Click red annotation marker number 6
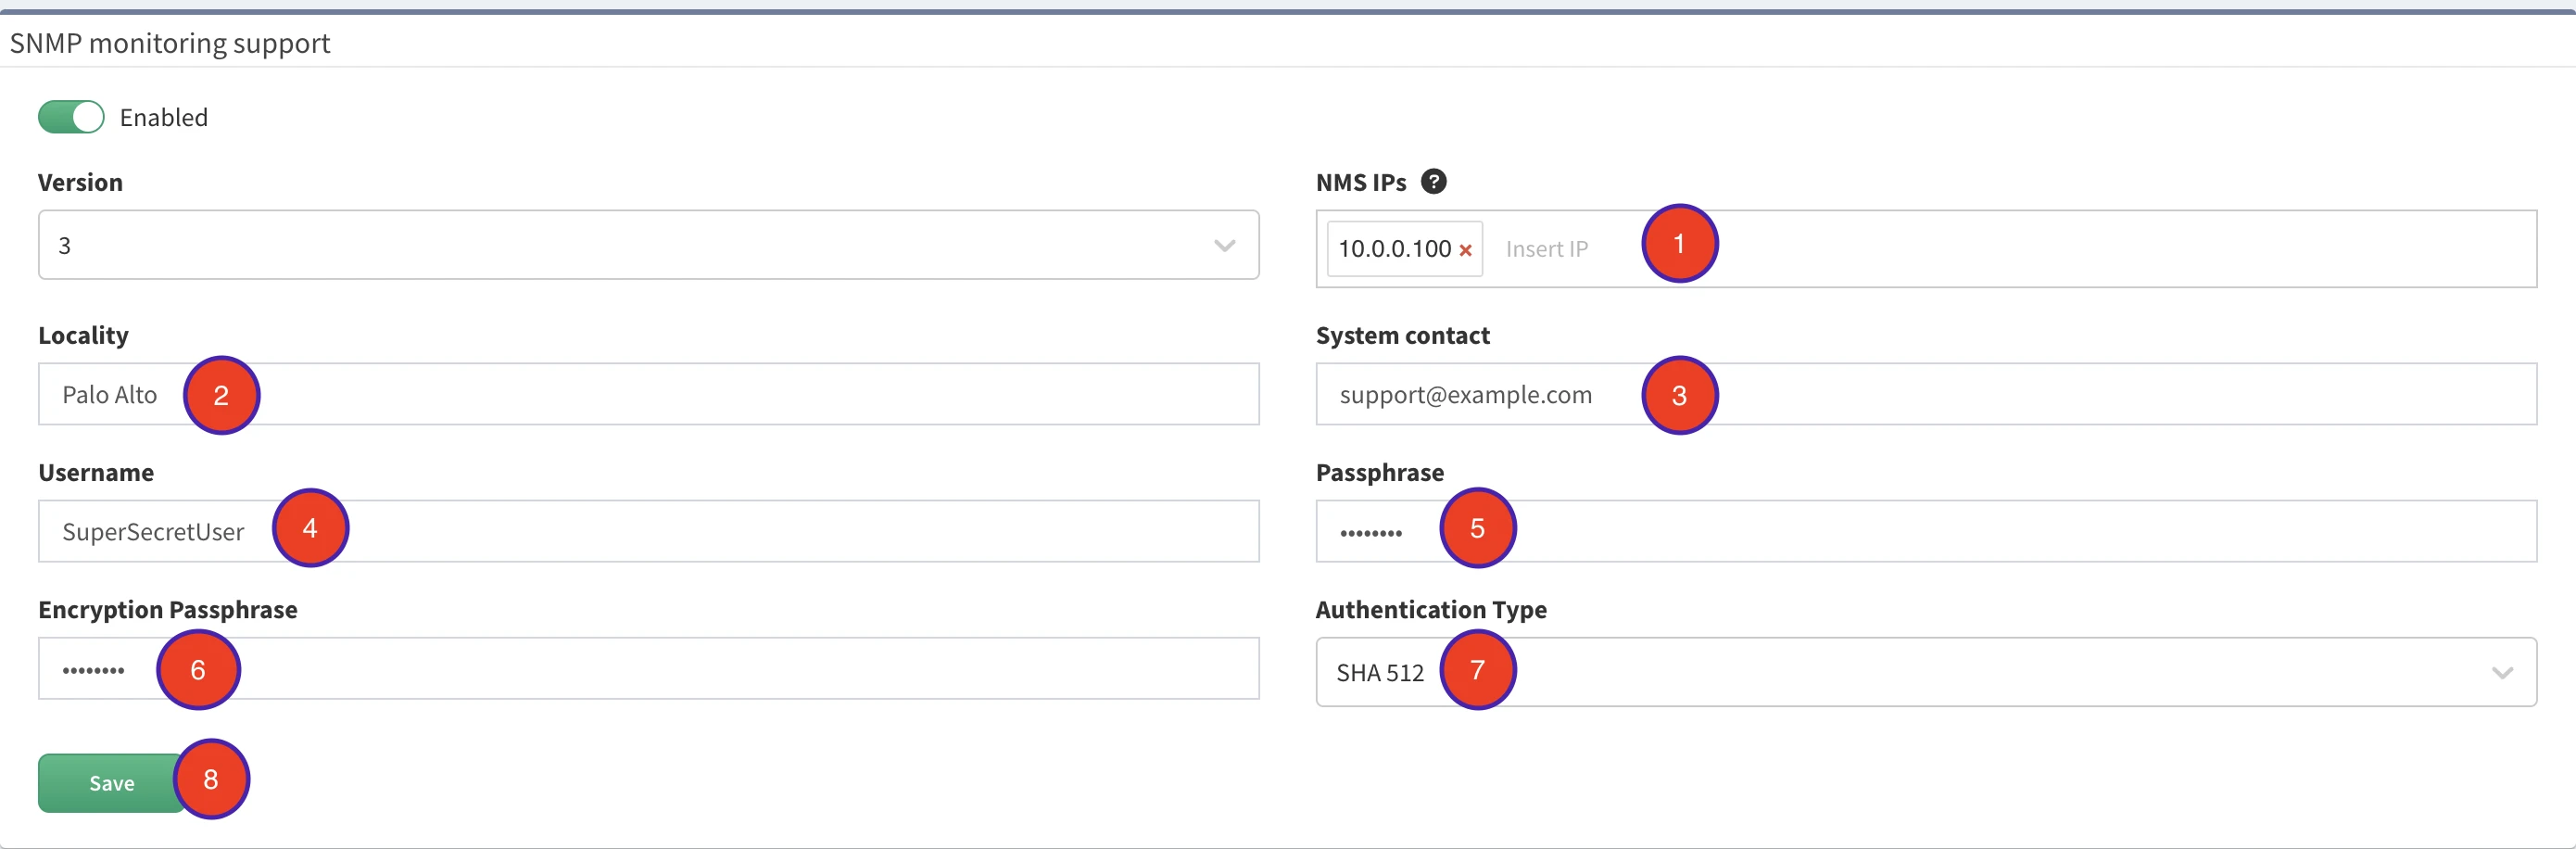 pos(198,670)
